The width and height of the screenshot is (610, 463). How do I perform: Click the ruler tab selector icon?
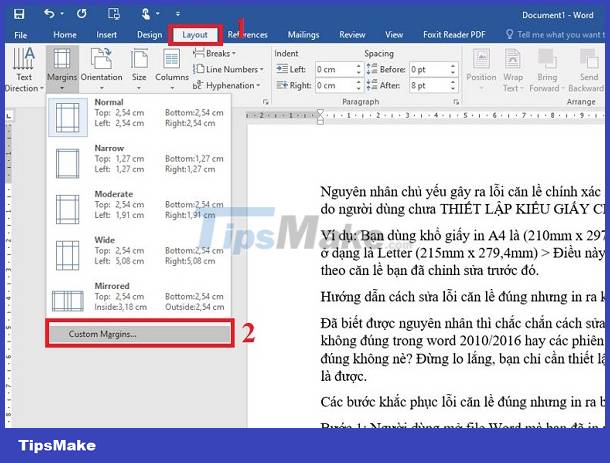tap(9, 116)
